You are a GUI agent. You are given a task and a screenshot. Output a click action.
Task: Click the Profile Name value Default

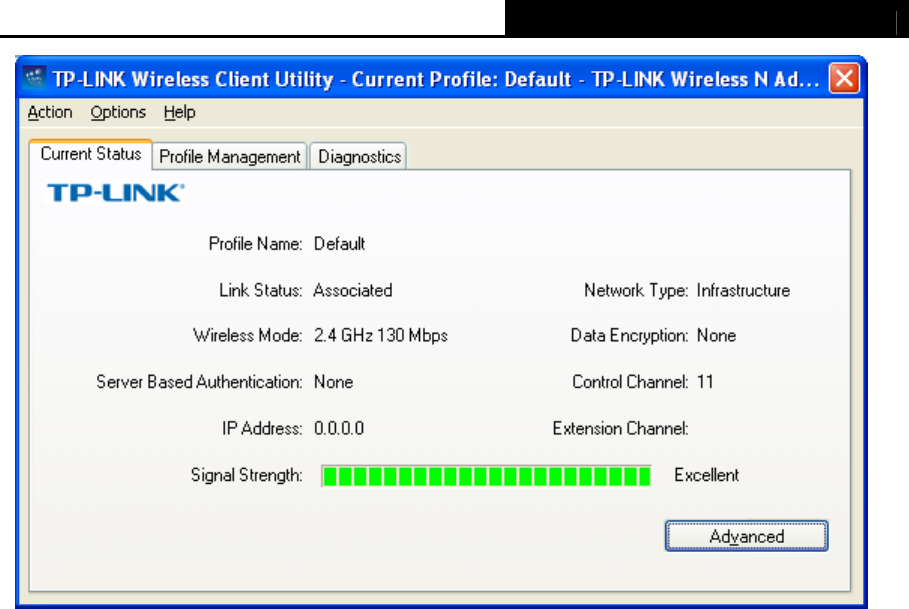click(x=339, y=243)
